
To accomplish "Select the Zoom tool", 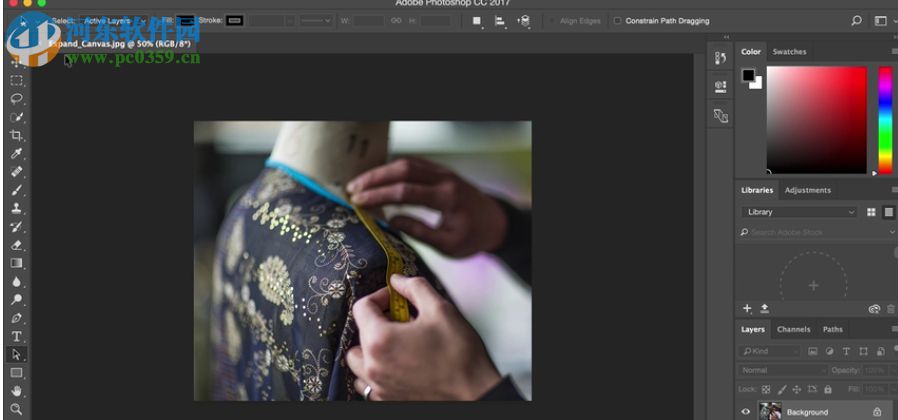I will (16, 409).
